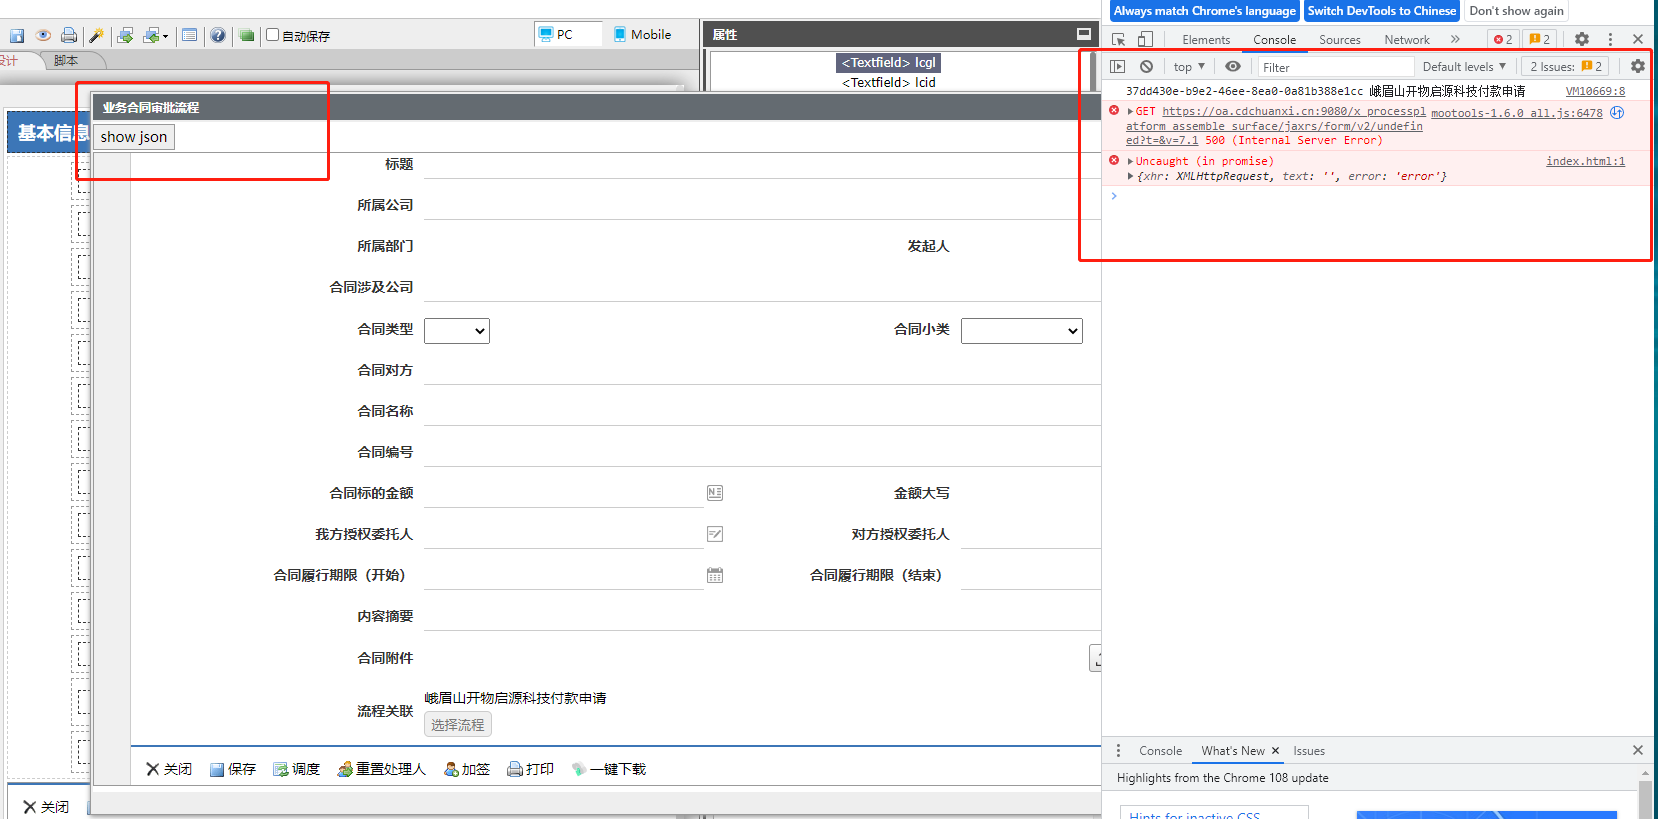Click in the 合同名称 input field
This screenshot has height=819, width=1658.
pos(762,411)
